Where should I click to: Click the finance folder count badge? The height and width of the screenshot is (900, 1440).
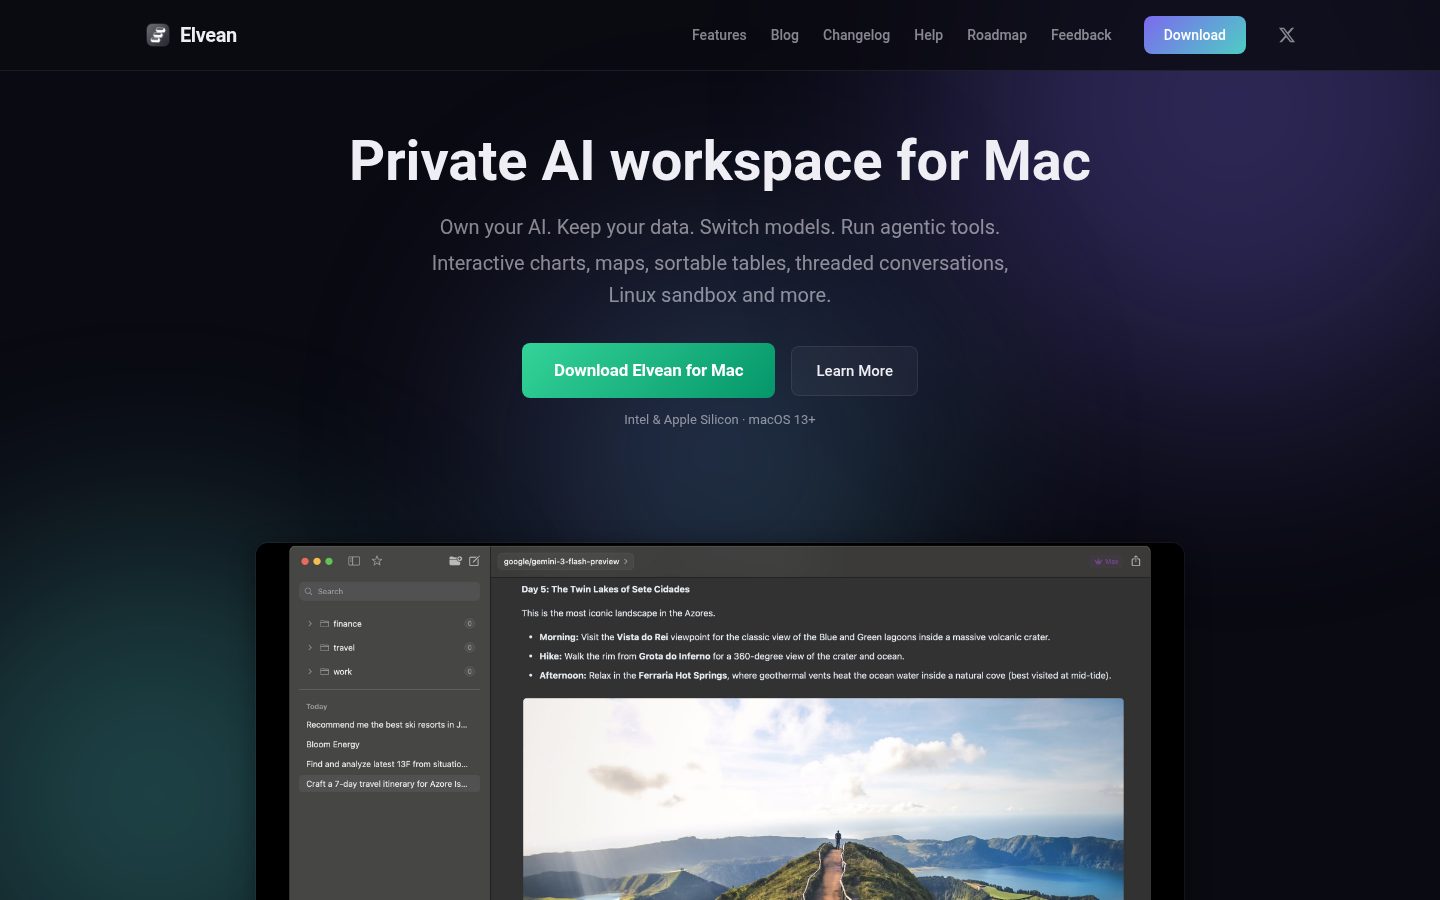pyautogui.click(x=470, y=624)
